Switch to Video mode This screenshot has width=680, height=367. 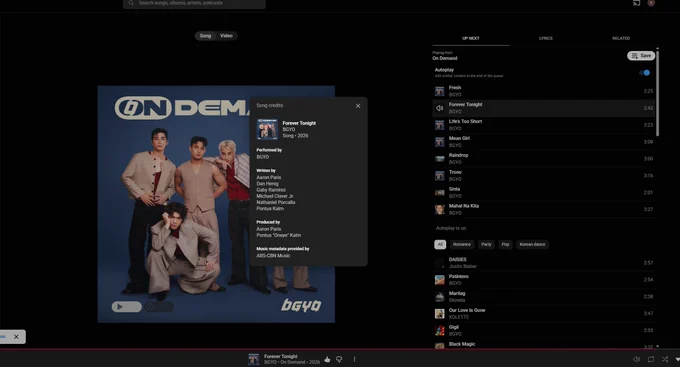click(x=226, y=36)
